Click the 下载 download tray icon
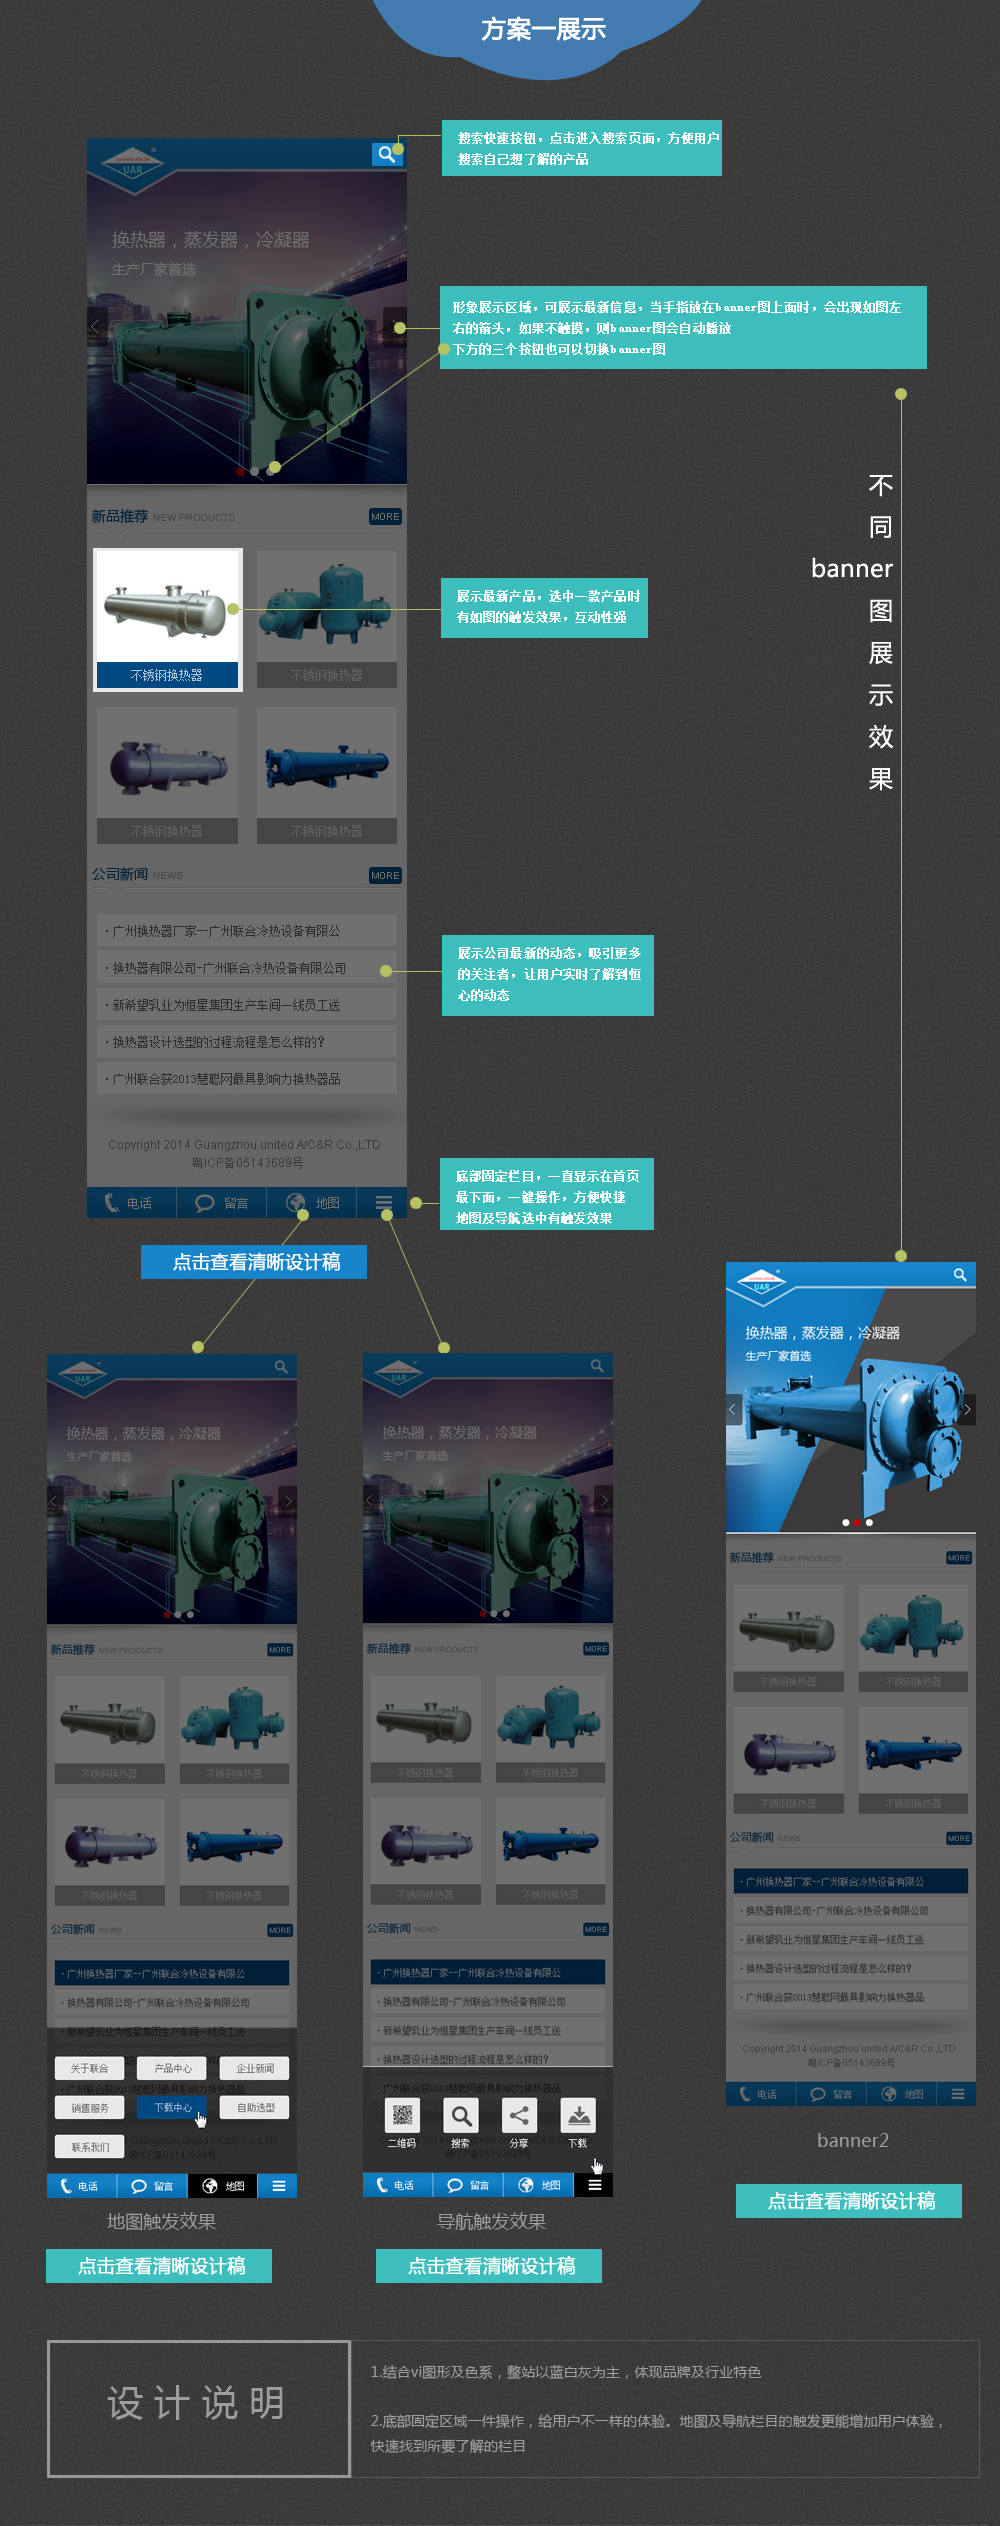The height and width of the screenshot is (2526, 1000). 578,2114
